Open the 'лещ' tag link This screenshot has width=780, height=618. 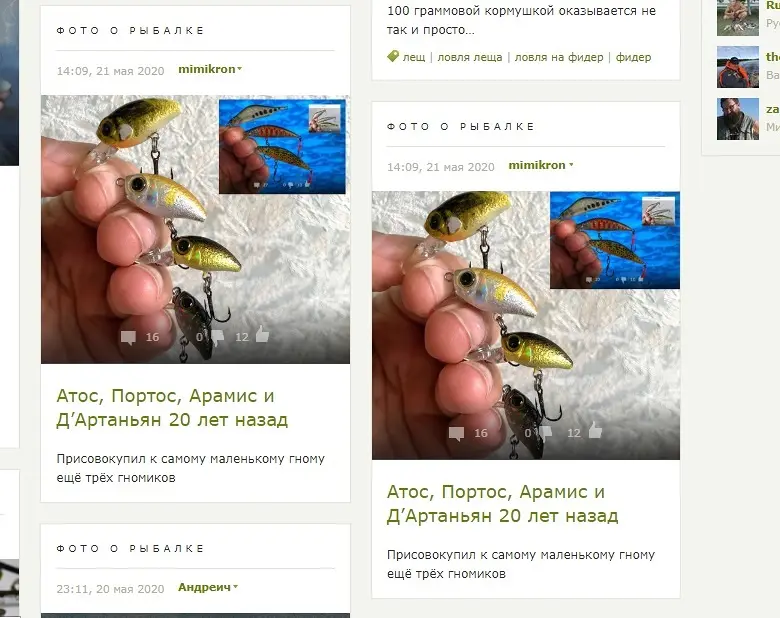click(x=414, y=57)
